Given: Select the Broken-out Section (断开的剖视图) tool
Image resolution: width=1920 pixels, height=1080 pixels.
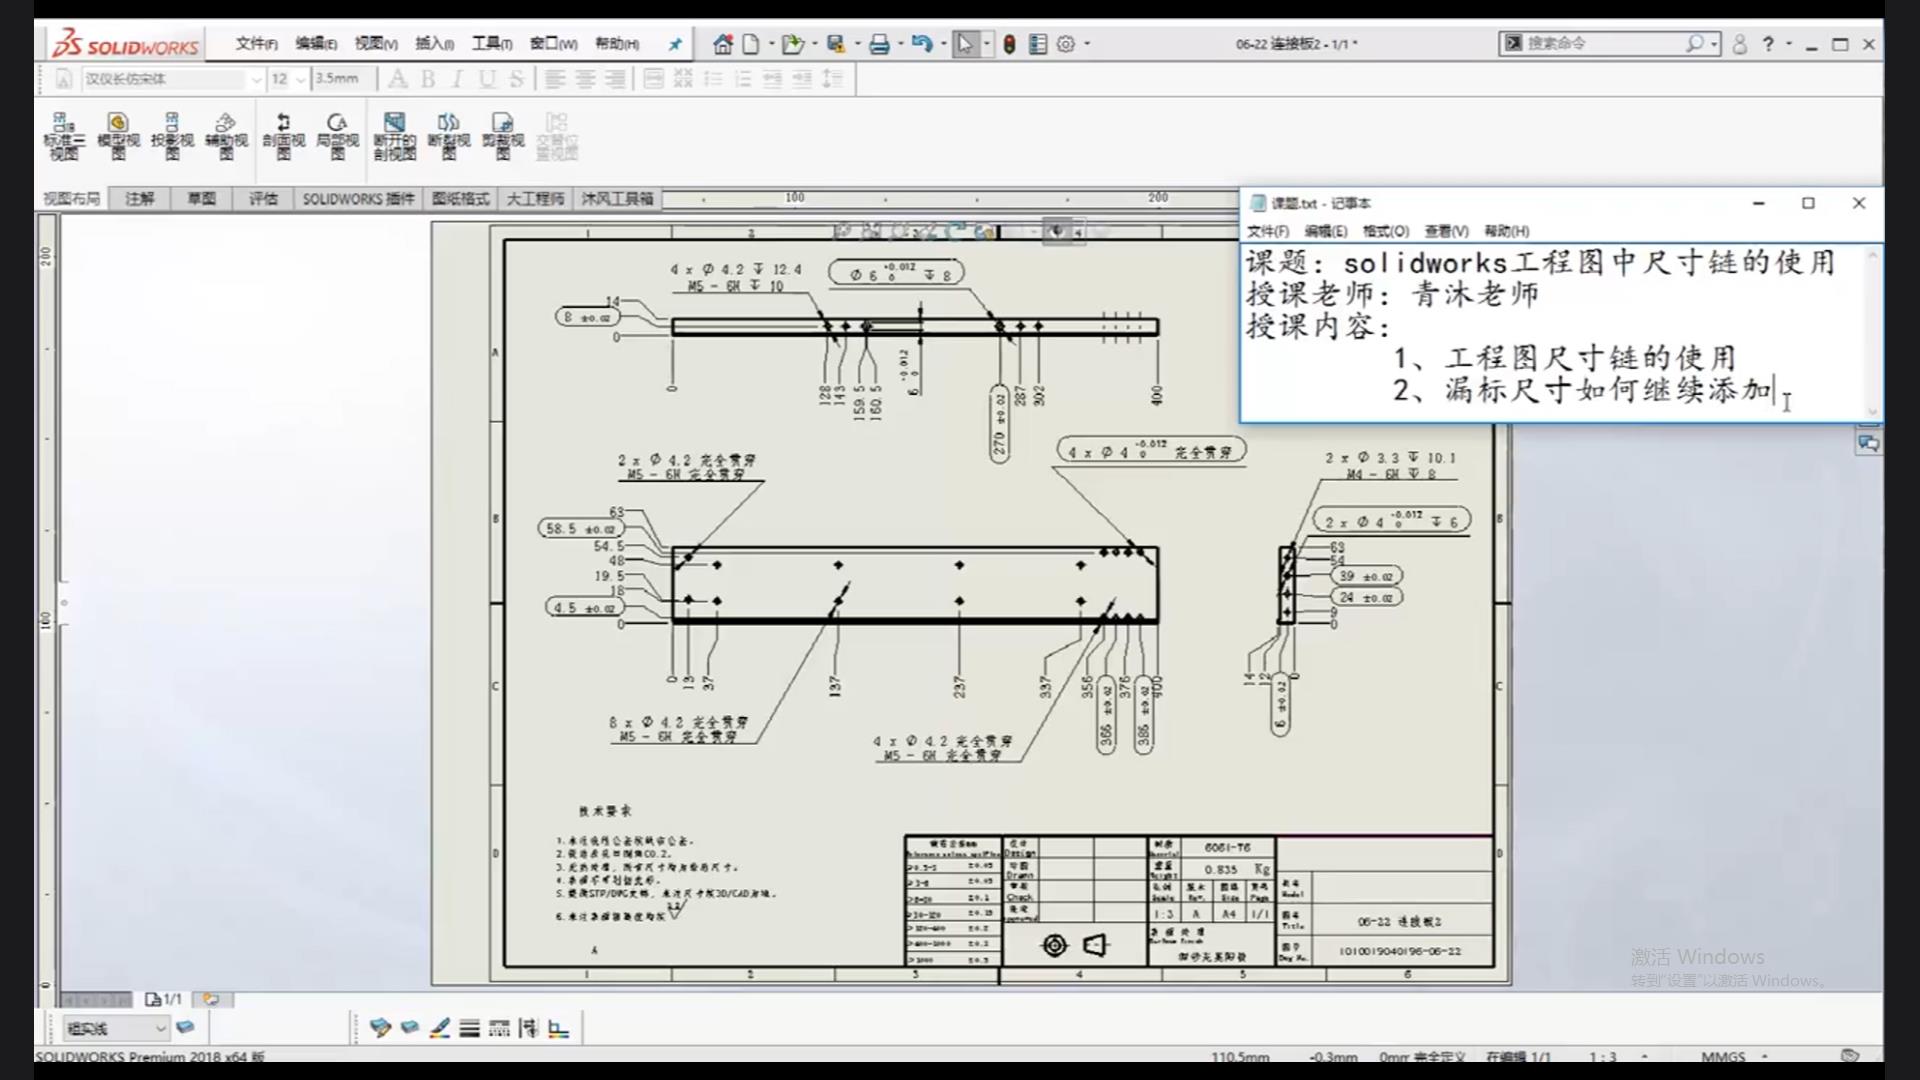Looking at the screenshot, I should click(x=395, y=136).
